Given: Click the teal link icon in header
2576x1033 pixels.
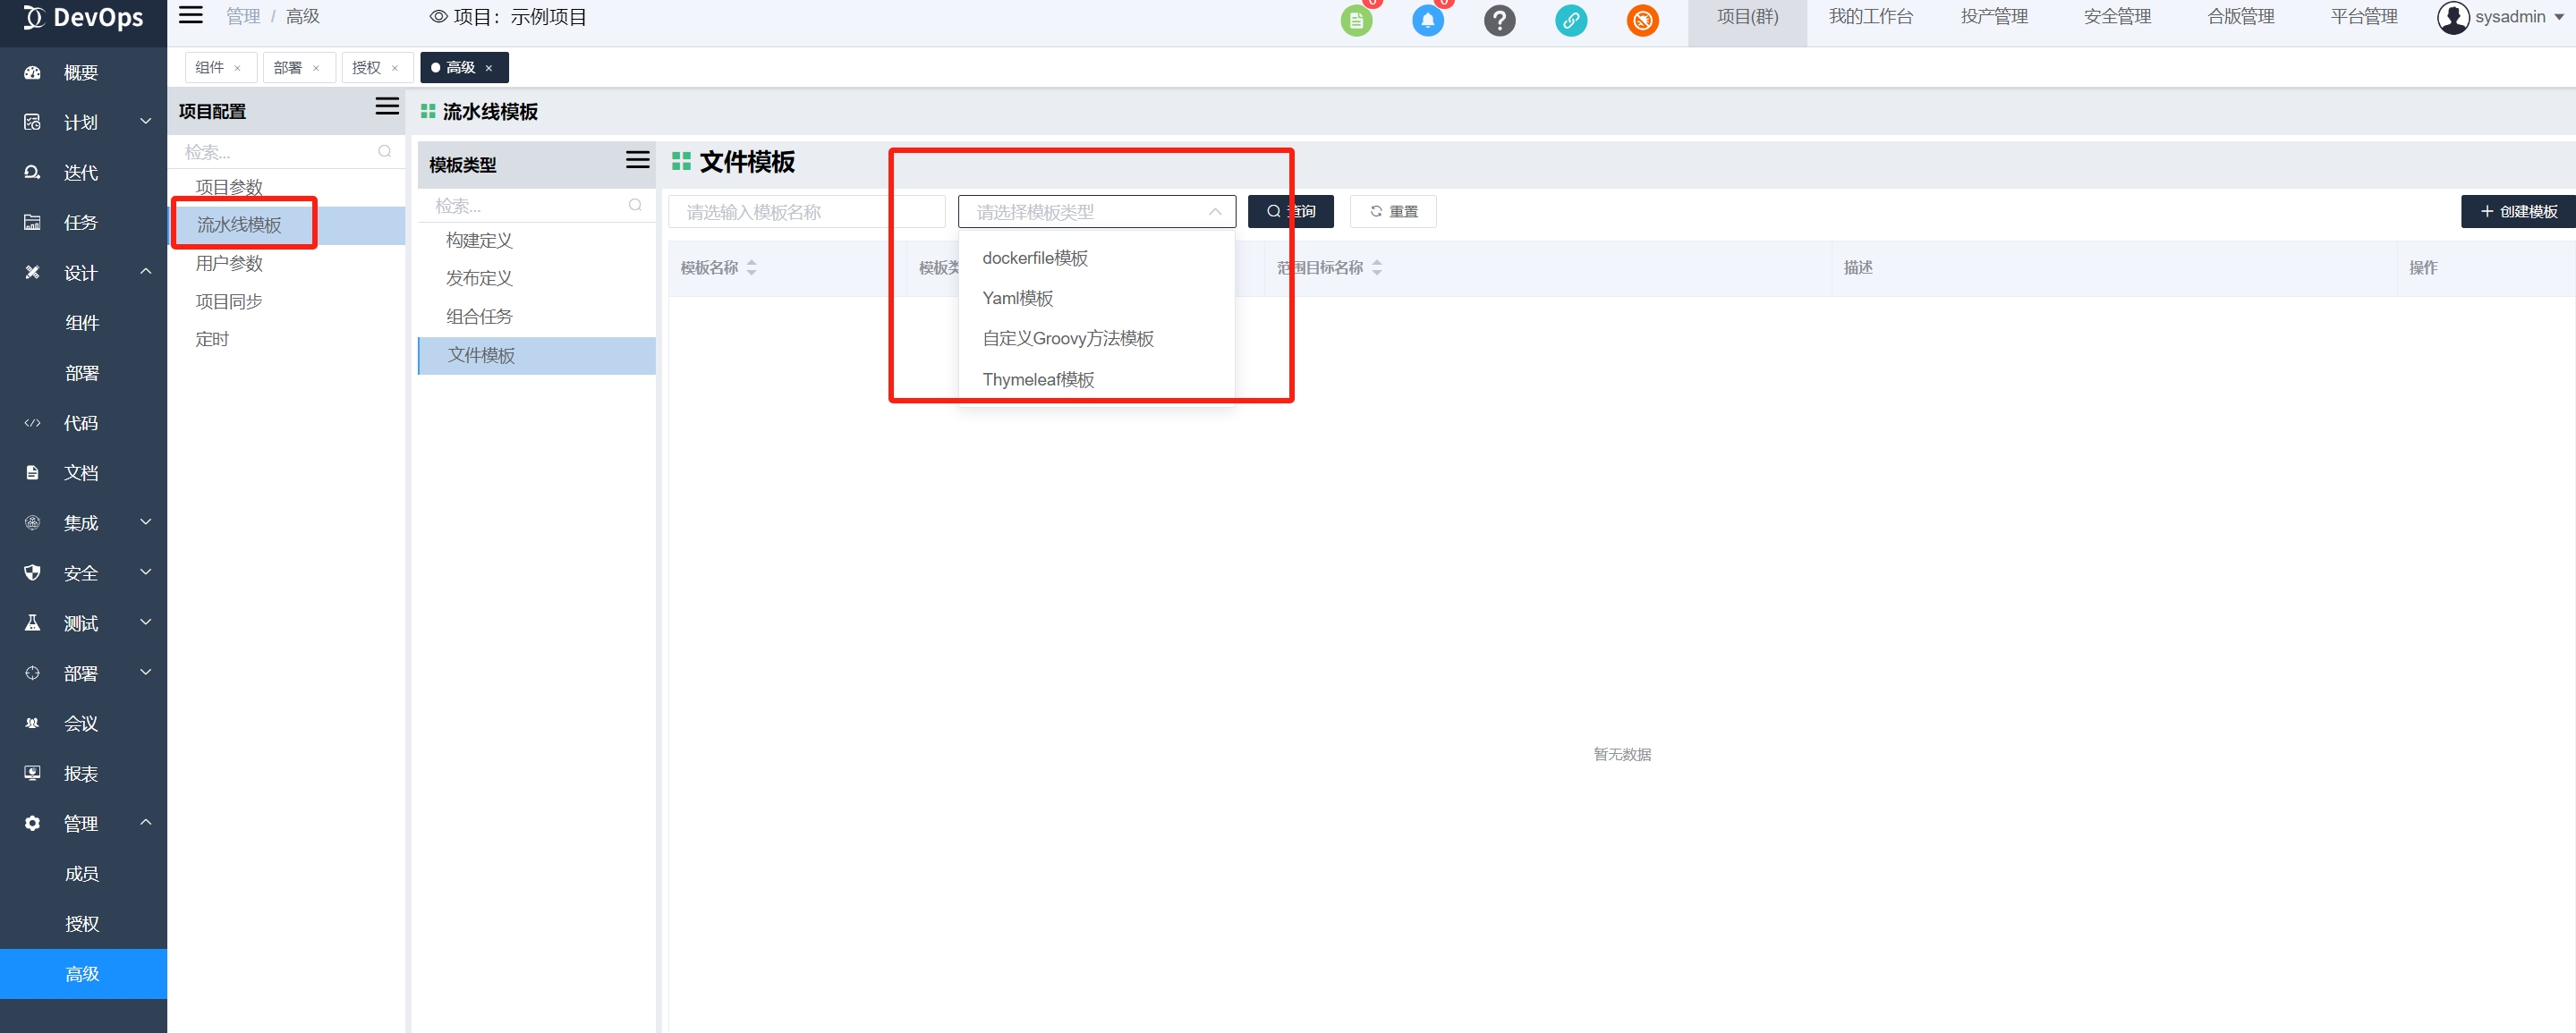Looking at the screenshot, I should [1570, 21].
